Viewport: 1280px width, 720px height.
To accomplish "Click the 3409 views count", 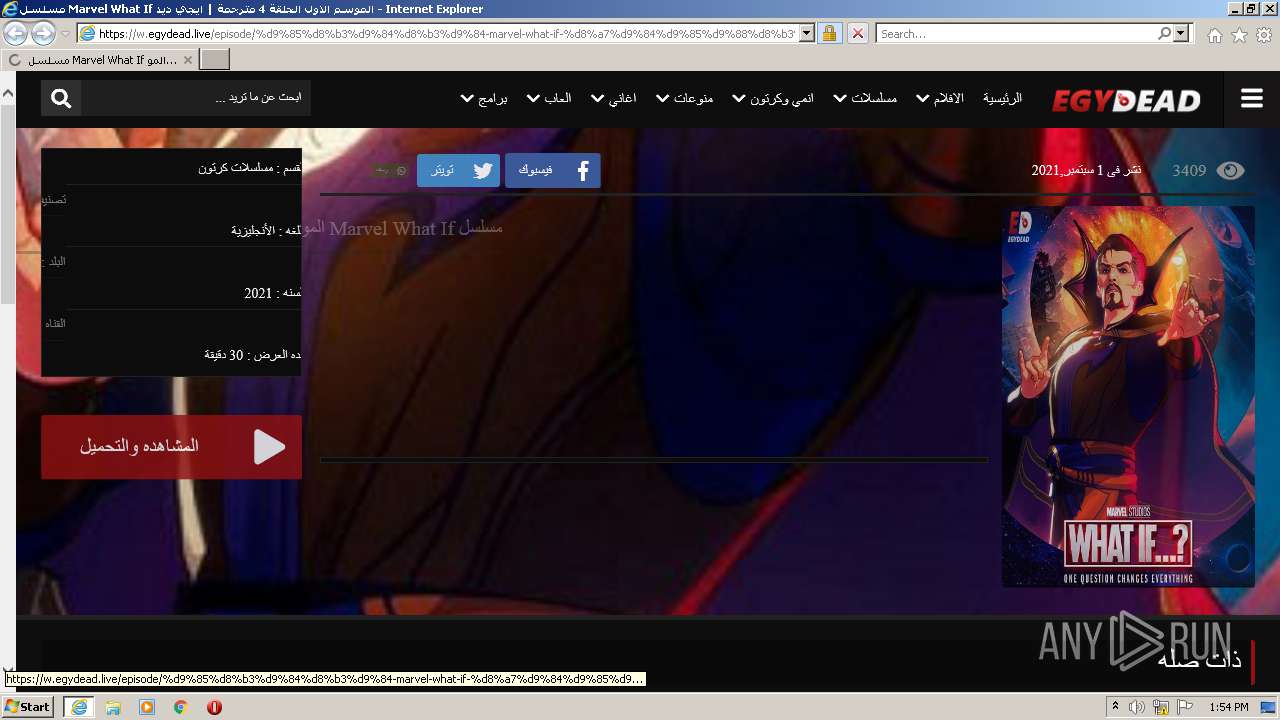I will tap(1189, 170).
